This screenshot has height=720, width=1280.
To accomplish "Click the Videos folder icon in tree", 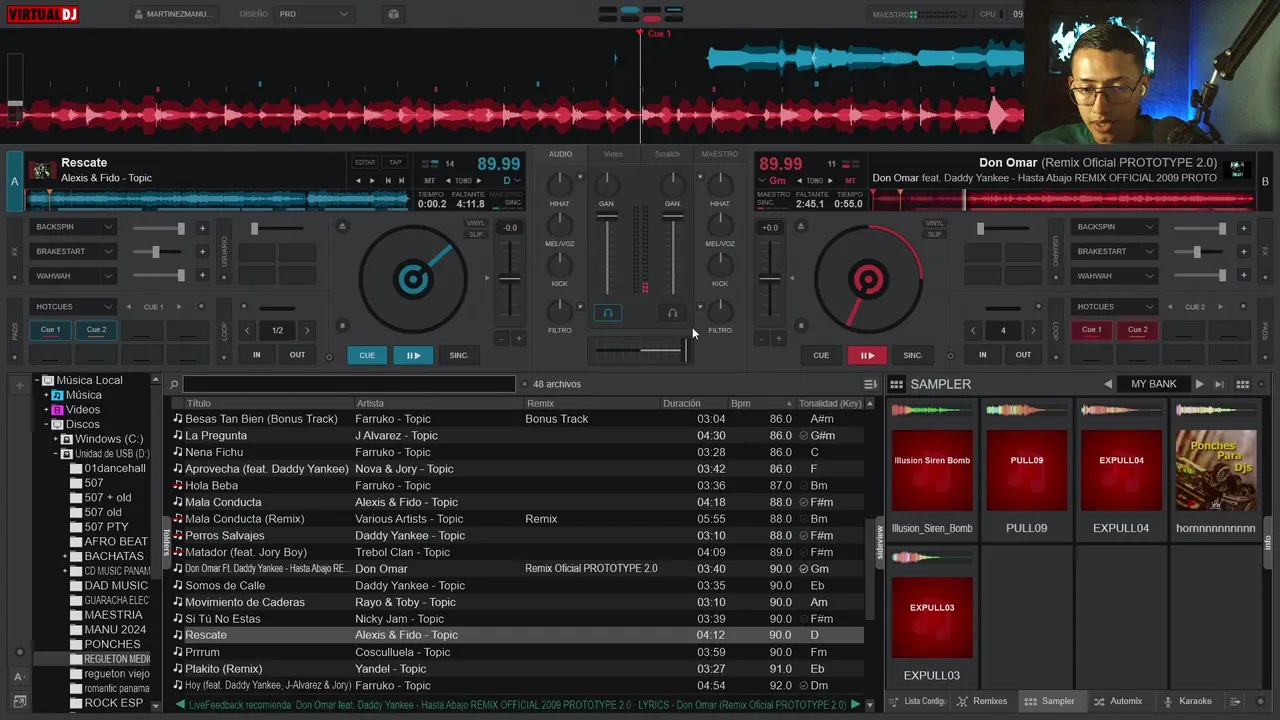I will 57,410.
